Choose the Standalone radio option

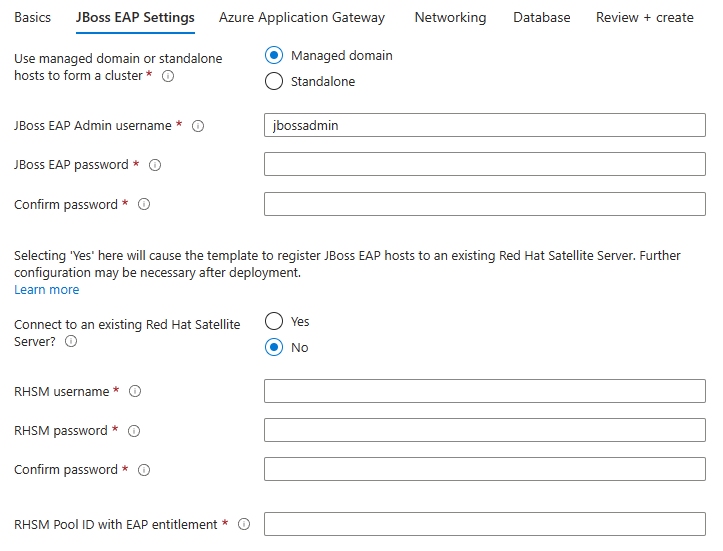coord(274,81)
